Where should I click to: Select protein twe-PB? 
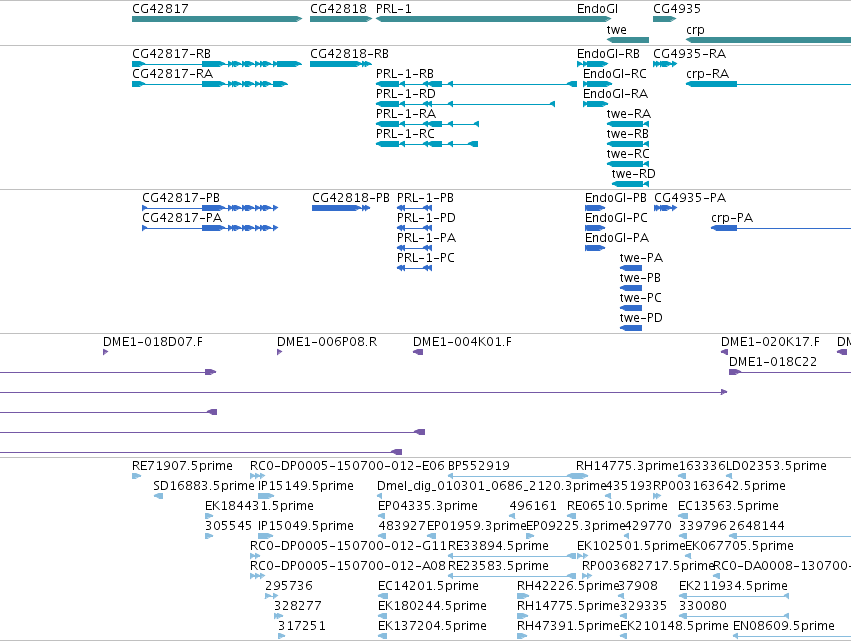tap(631, 288)
